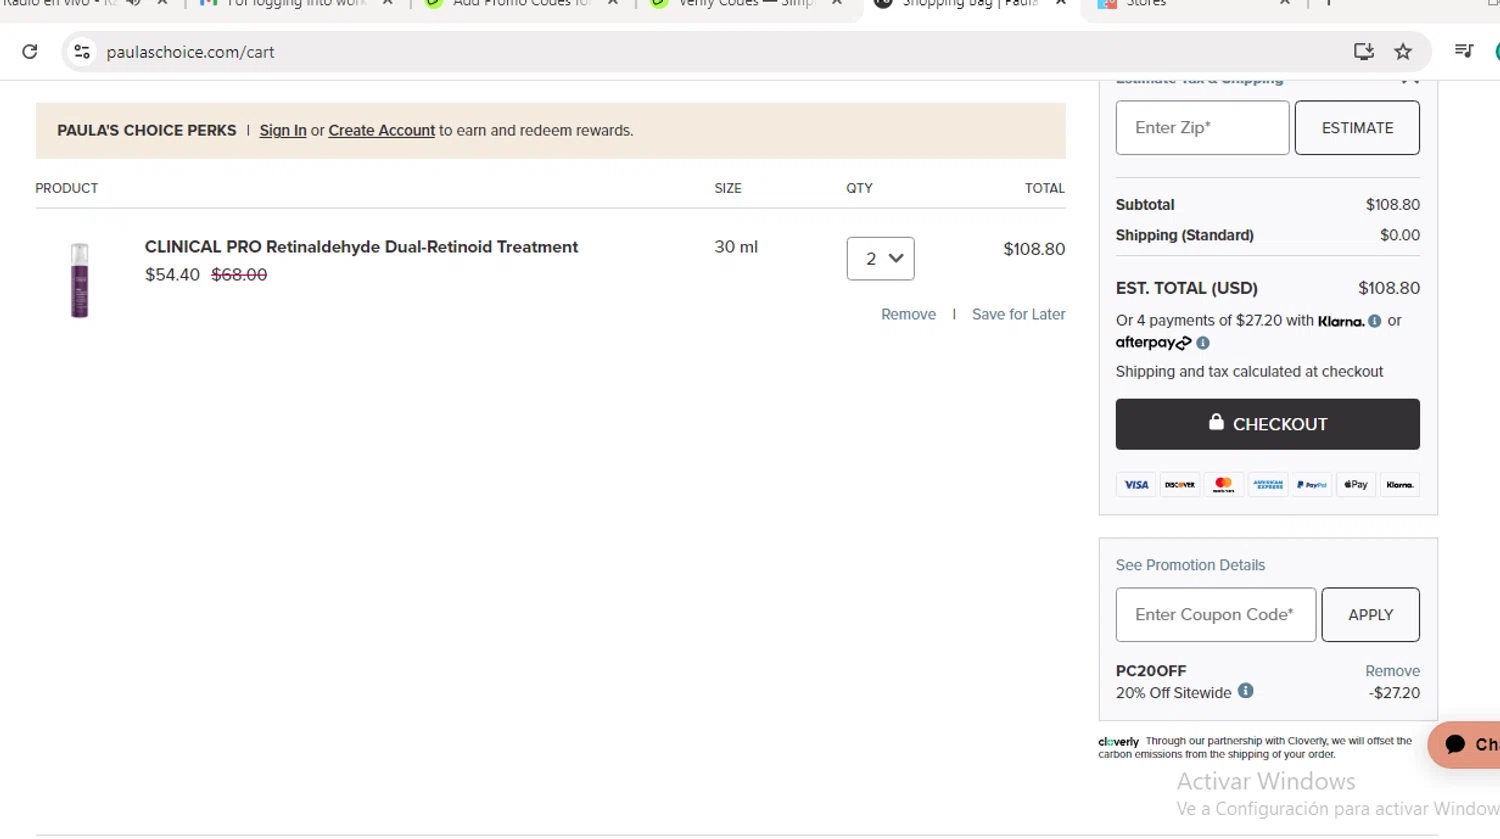1500x839 pixels.
Task: Click Klarna info icon
Action: click(1375, 321)
